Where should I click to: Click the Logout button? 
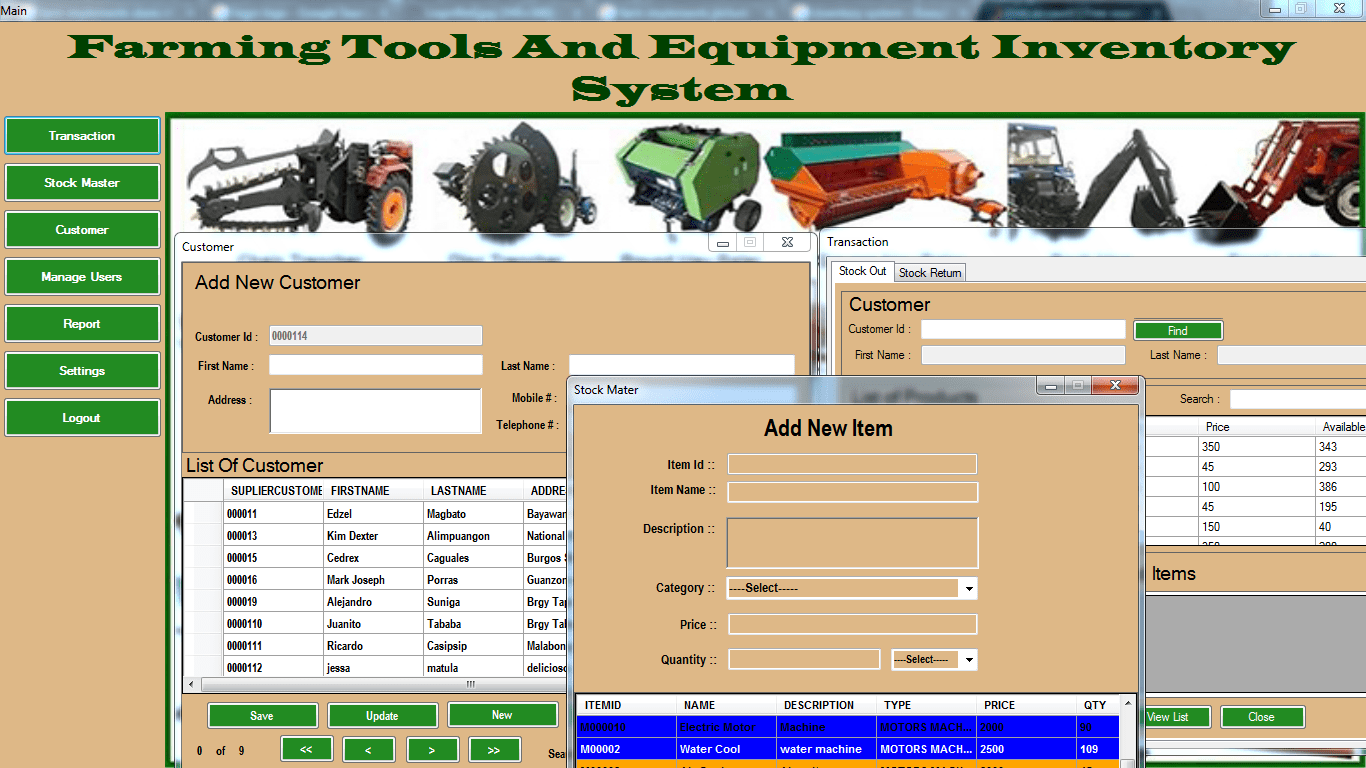coord(82,418)
